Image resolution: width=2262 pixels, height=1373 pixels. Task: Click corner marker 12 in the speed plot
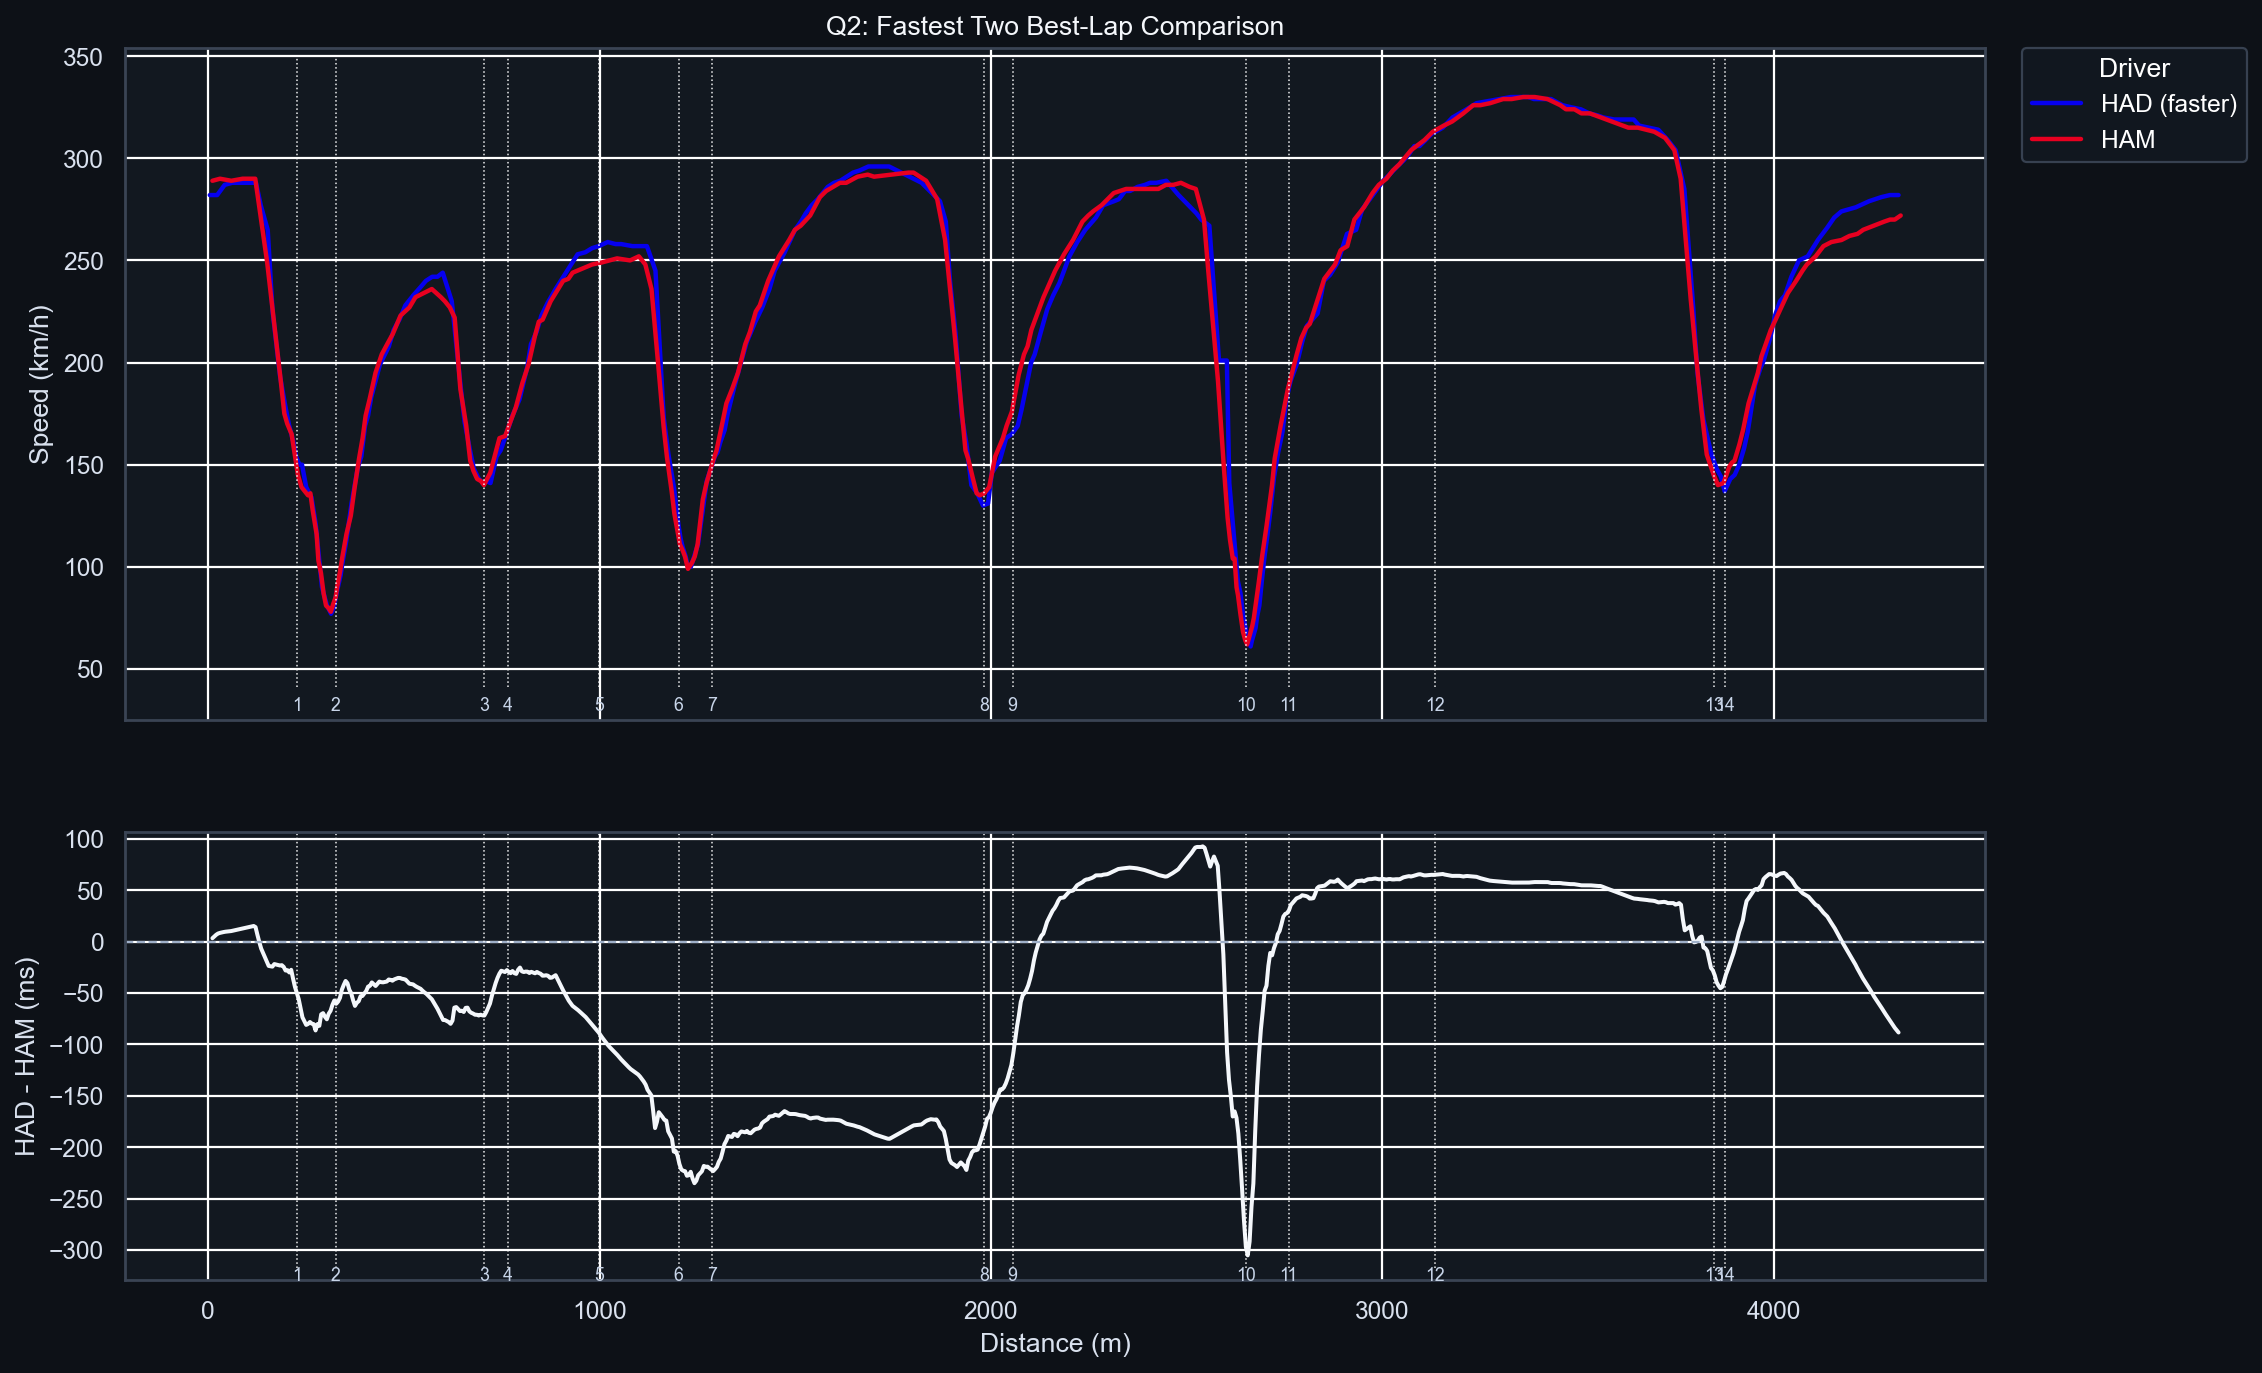(x=1436, y=705)
